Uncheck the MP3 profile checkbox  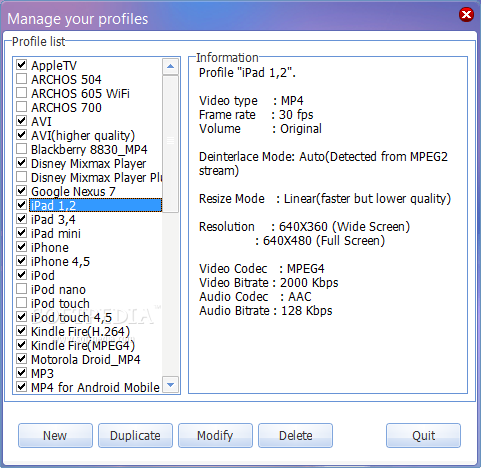click(x=22, y=372)
